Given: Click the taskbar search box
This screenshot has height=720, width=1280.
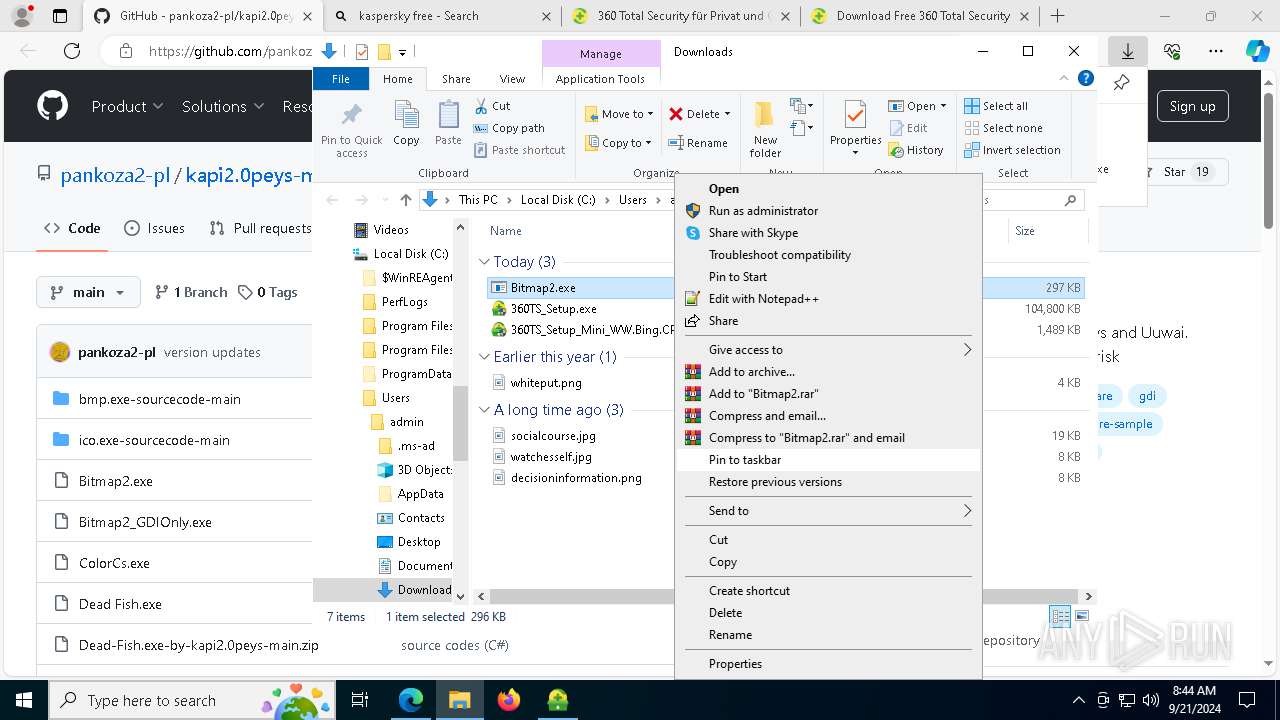Looking at the screenshot, I should (190, 700).
